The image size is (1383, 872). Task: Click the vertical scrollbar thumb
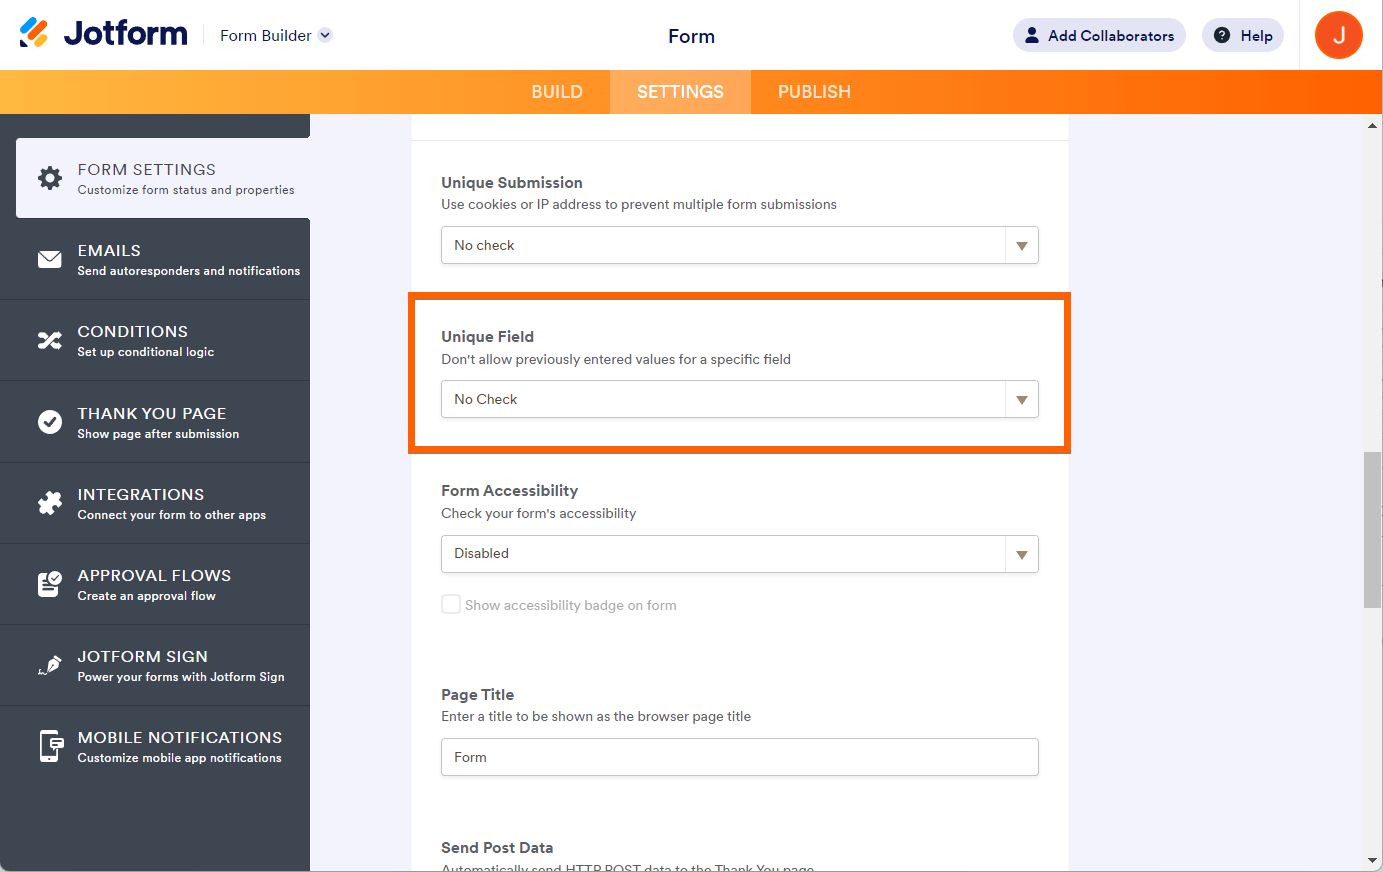(x=1372, y=530)
